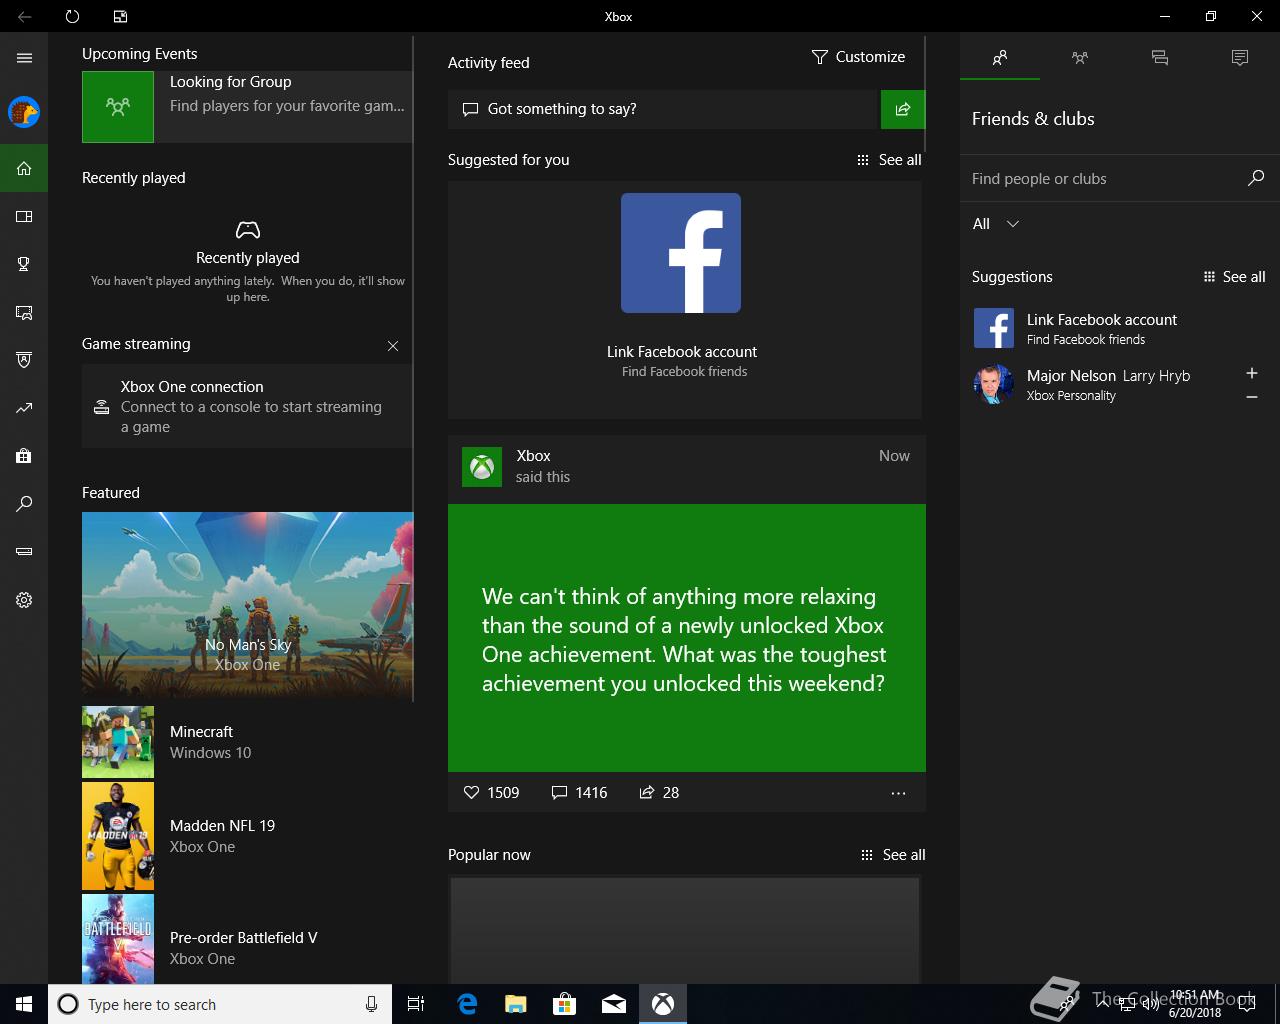Open the Connection console icon in sidebar

coord(24,552)
